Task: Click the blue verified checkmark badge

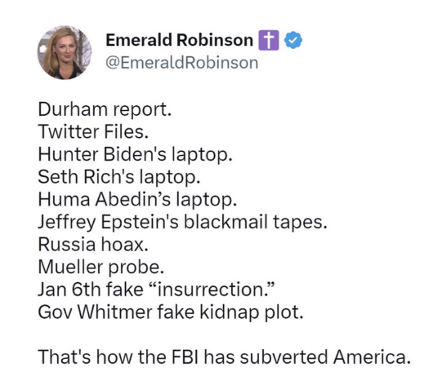Action: (x=293, y=40)
